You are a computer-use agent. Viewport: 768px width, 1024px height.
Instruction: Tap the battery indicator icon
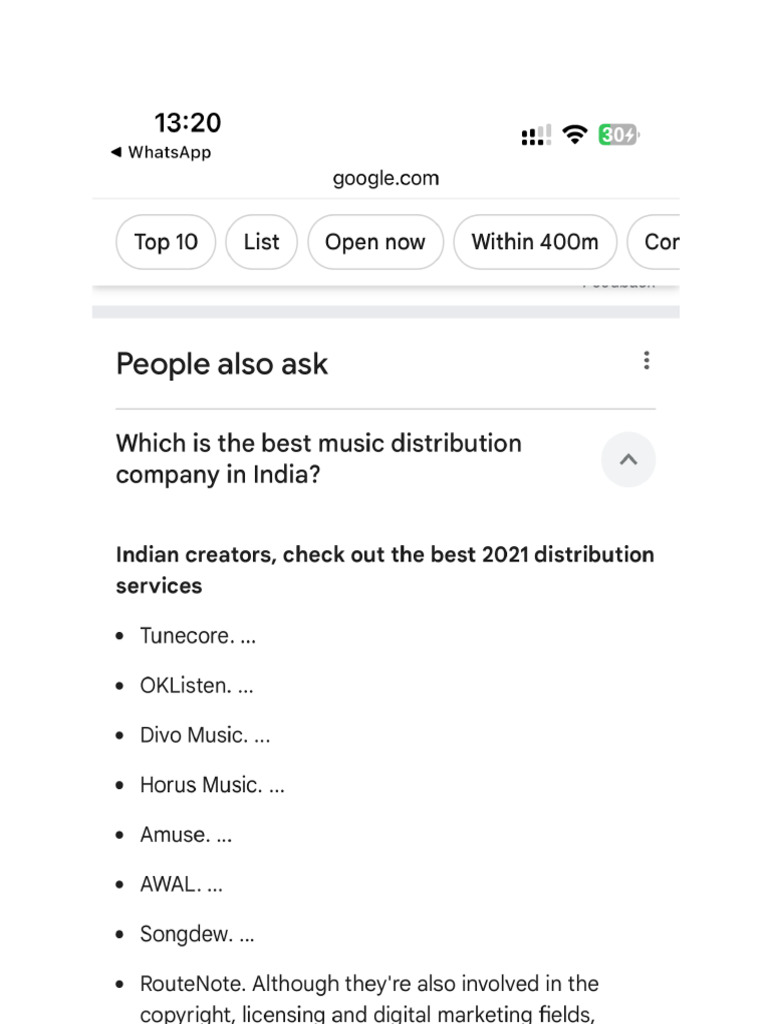click(618, 134)
